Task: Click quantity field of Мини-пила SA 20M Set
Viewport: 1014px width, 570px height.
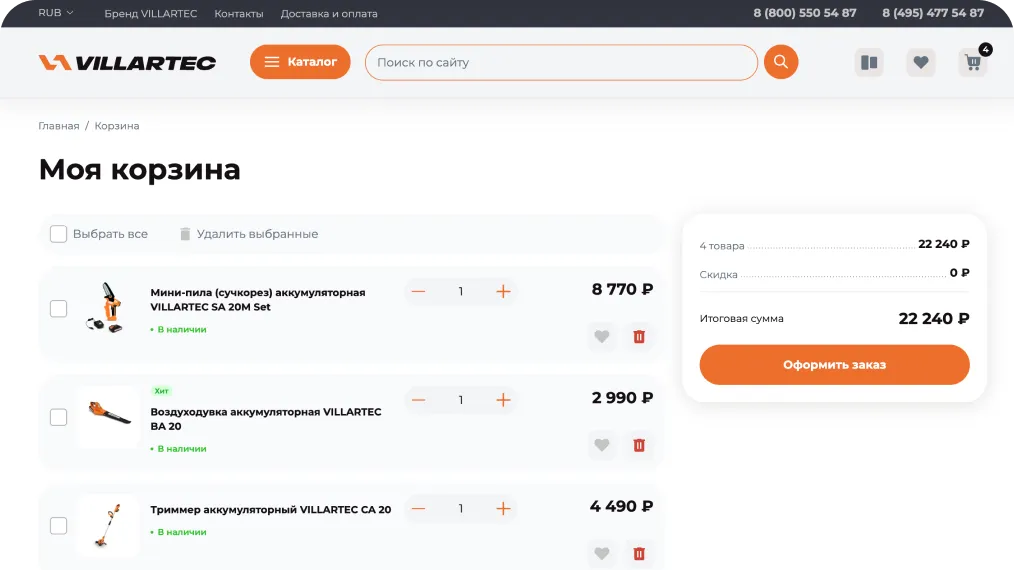Action: [460, 291]
